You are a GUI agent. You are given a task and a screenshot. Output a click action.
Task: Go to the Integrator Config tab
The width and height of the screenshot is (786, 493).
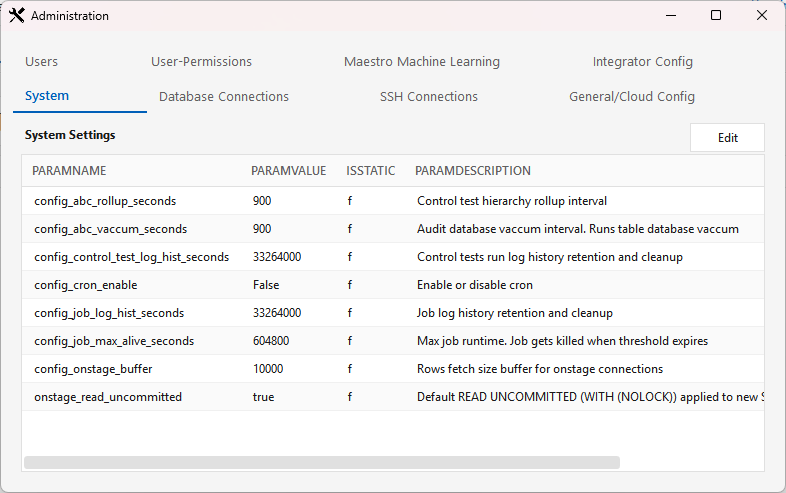click(643, 62)
